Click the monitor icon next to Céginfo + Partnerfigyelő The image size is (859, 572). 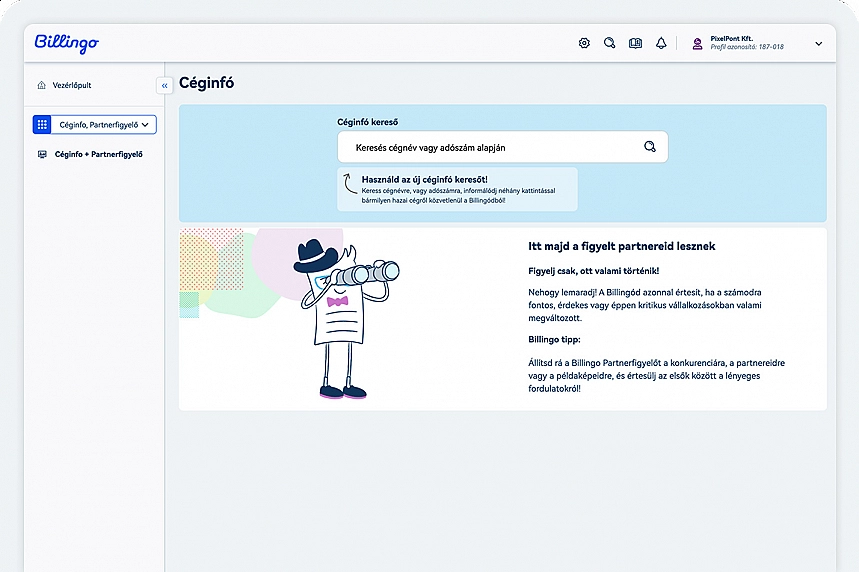click(41, 155)
